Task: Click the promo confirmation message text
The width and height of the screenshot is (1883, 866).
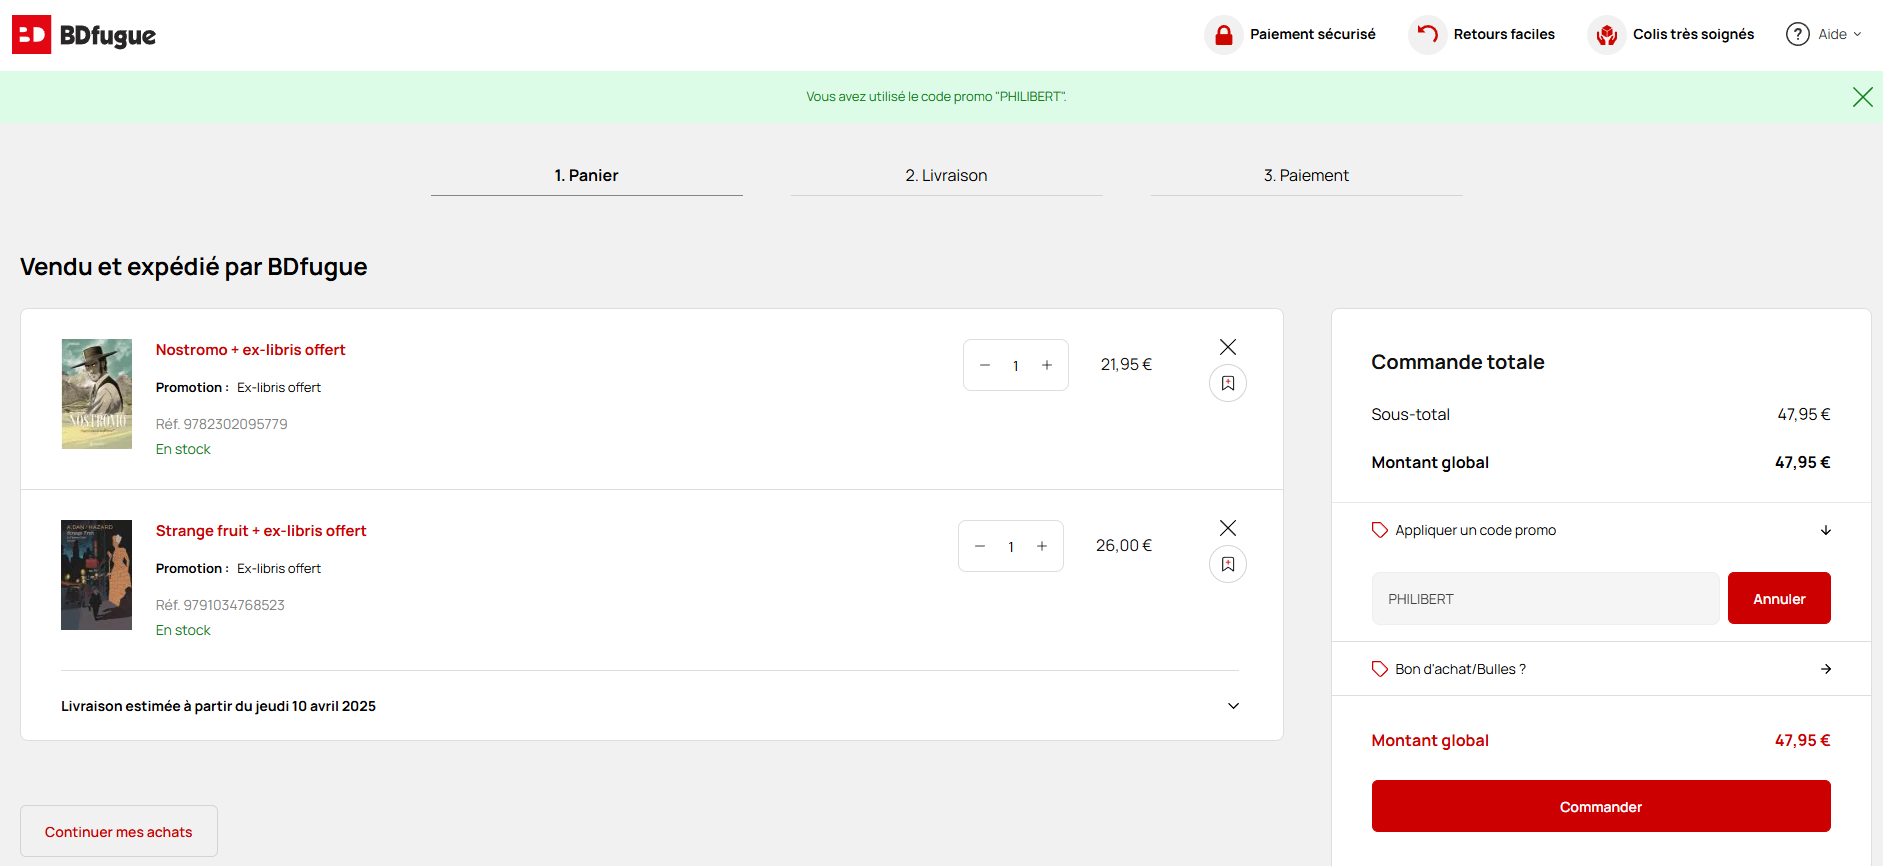Action: [936, 97]
